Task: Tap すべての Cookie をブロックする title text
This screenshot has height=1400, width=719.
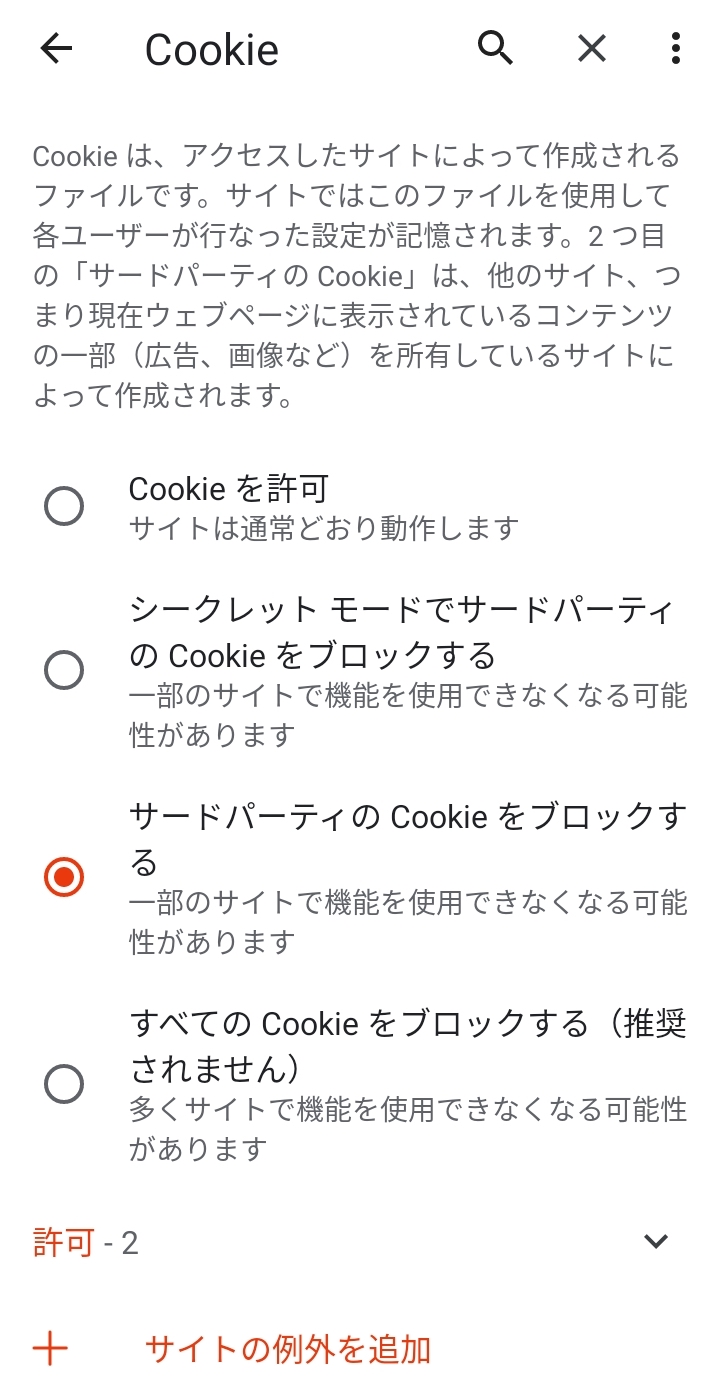Action: coord(408,1045)
